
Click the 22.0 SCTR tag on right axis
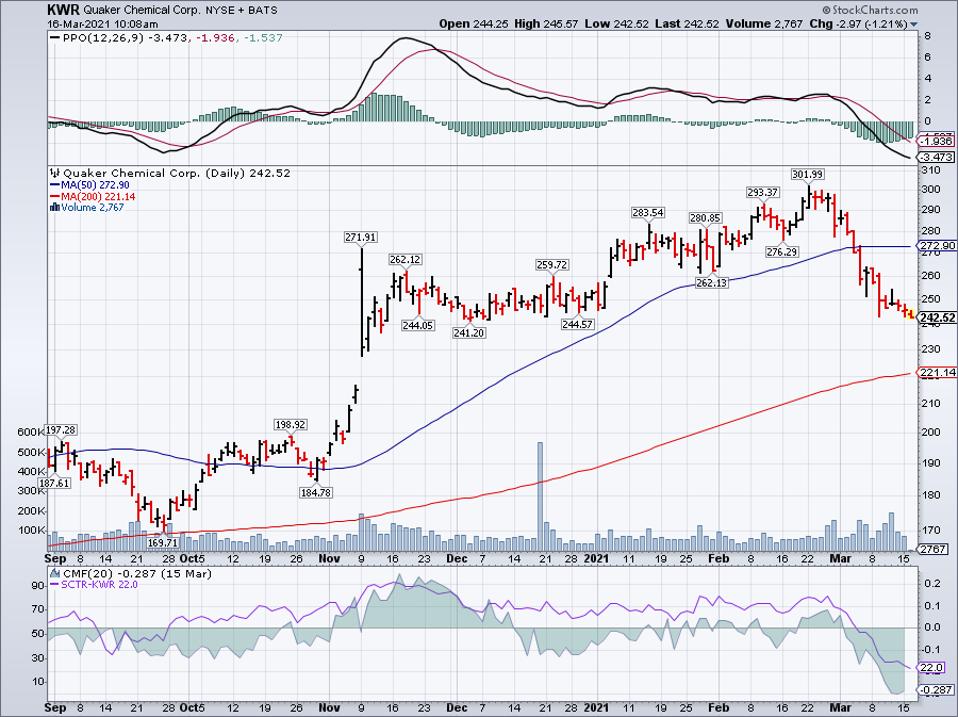tap(932, 668)
